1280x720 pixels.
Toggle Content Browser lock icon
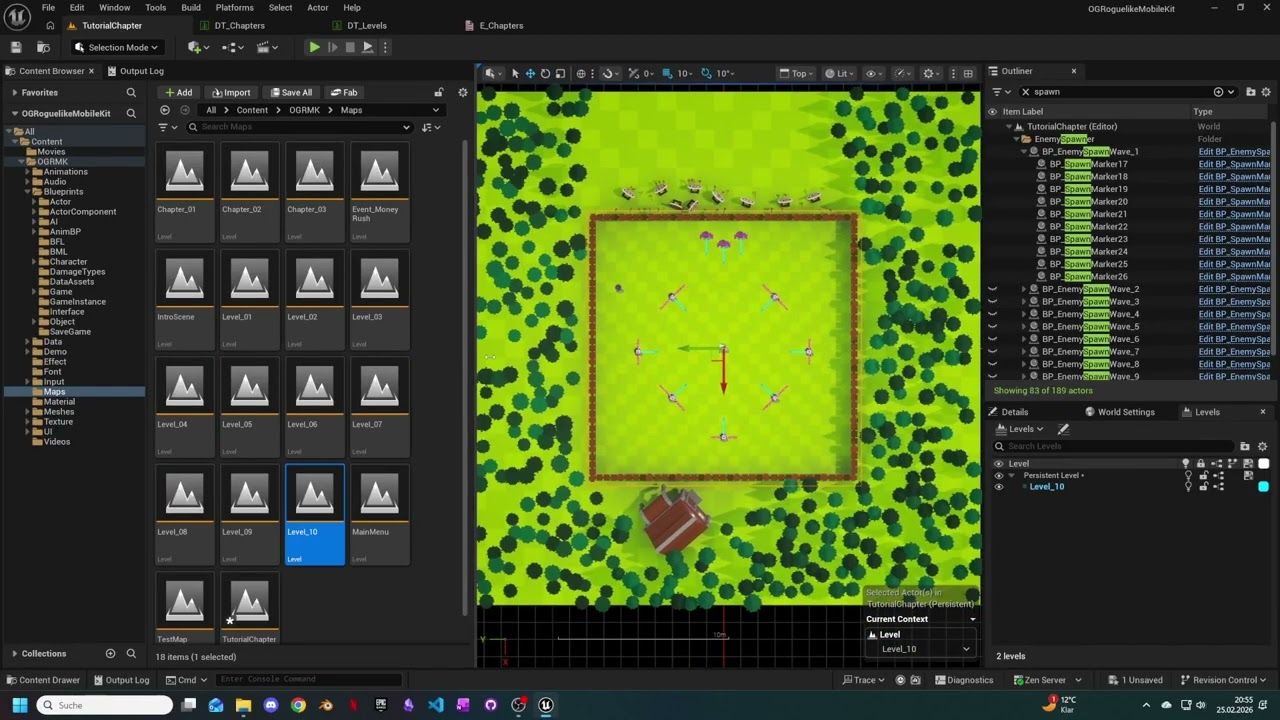pos(438,92)
